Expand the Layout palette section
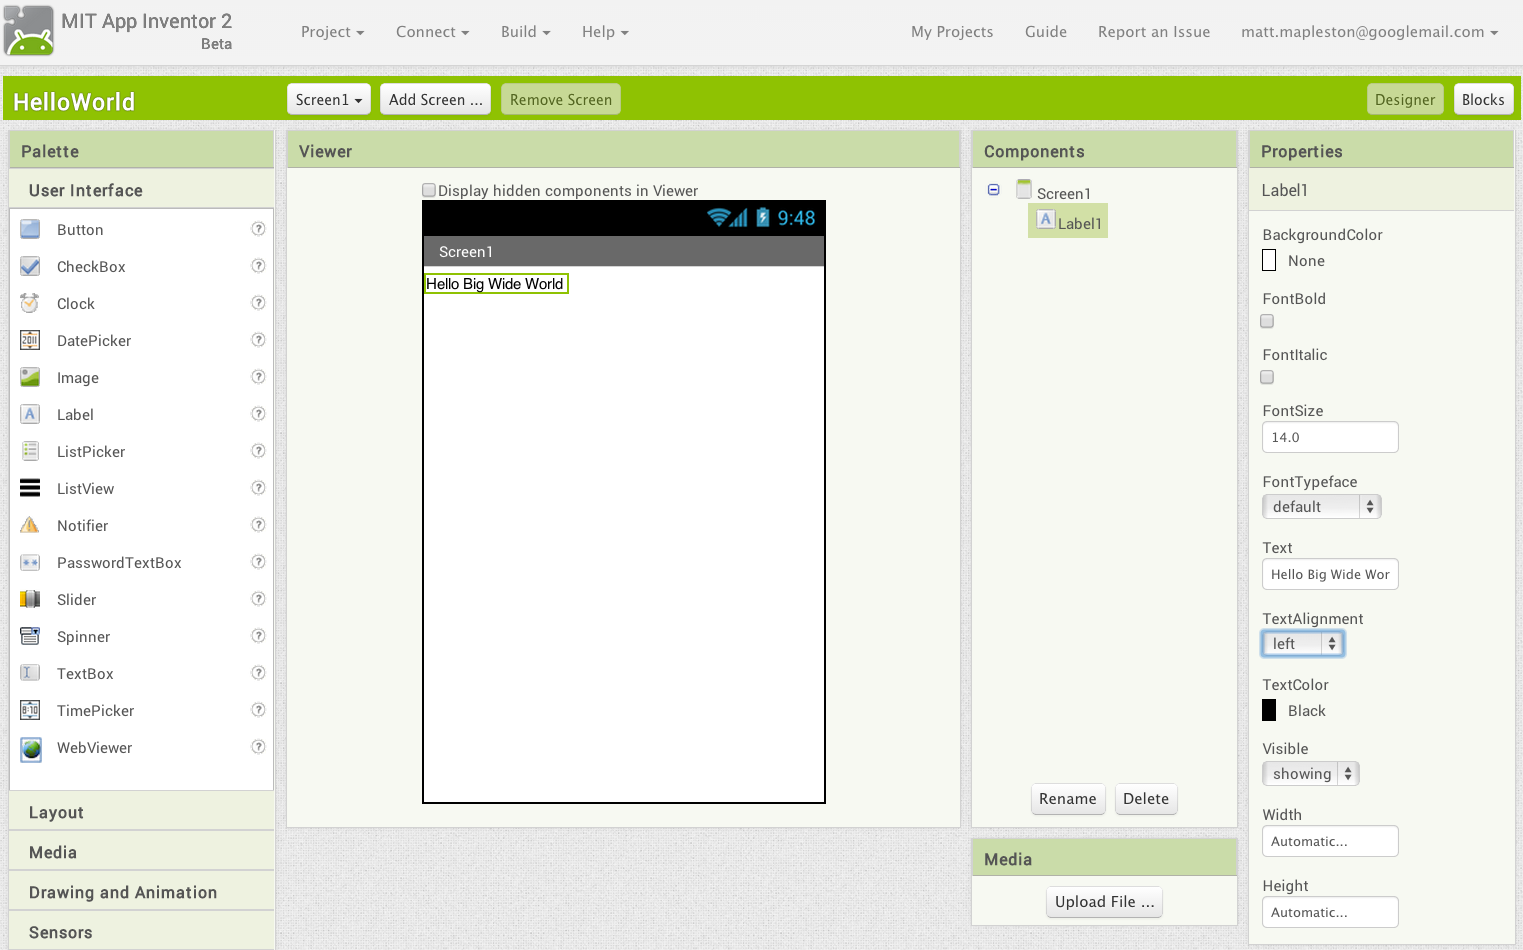 coord(142,812)
